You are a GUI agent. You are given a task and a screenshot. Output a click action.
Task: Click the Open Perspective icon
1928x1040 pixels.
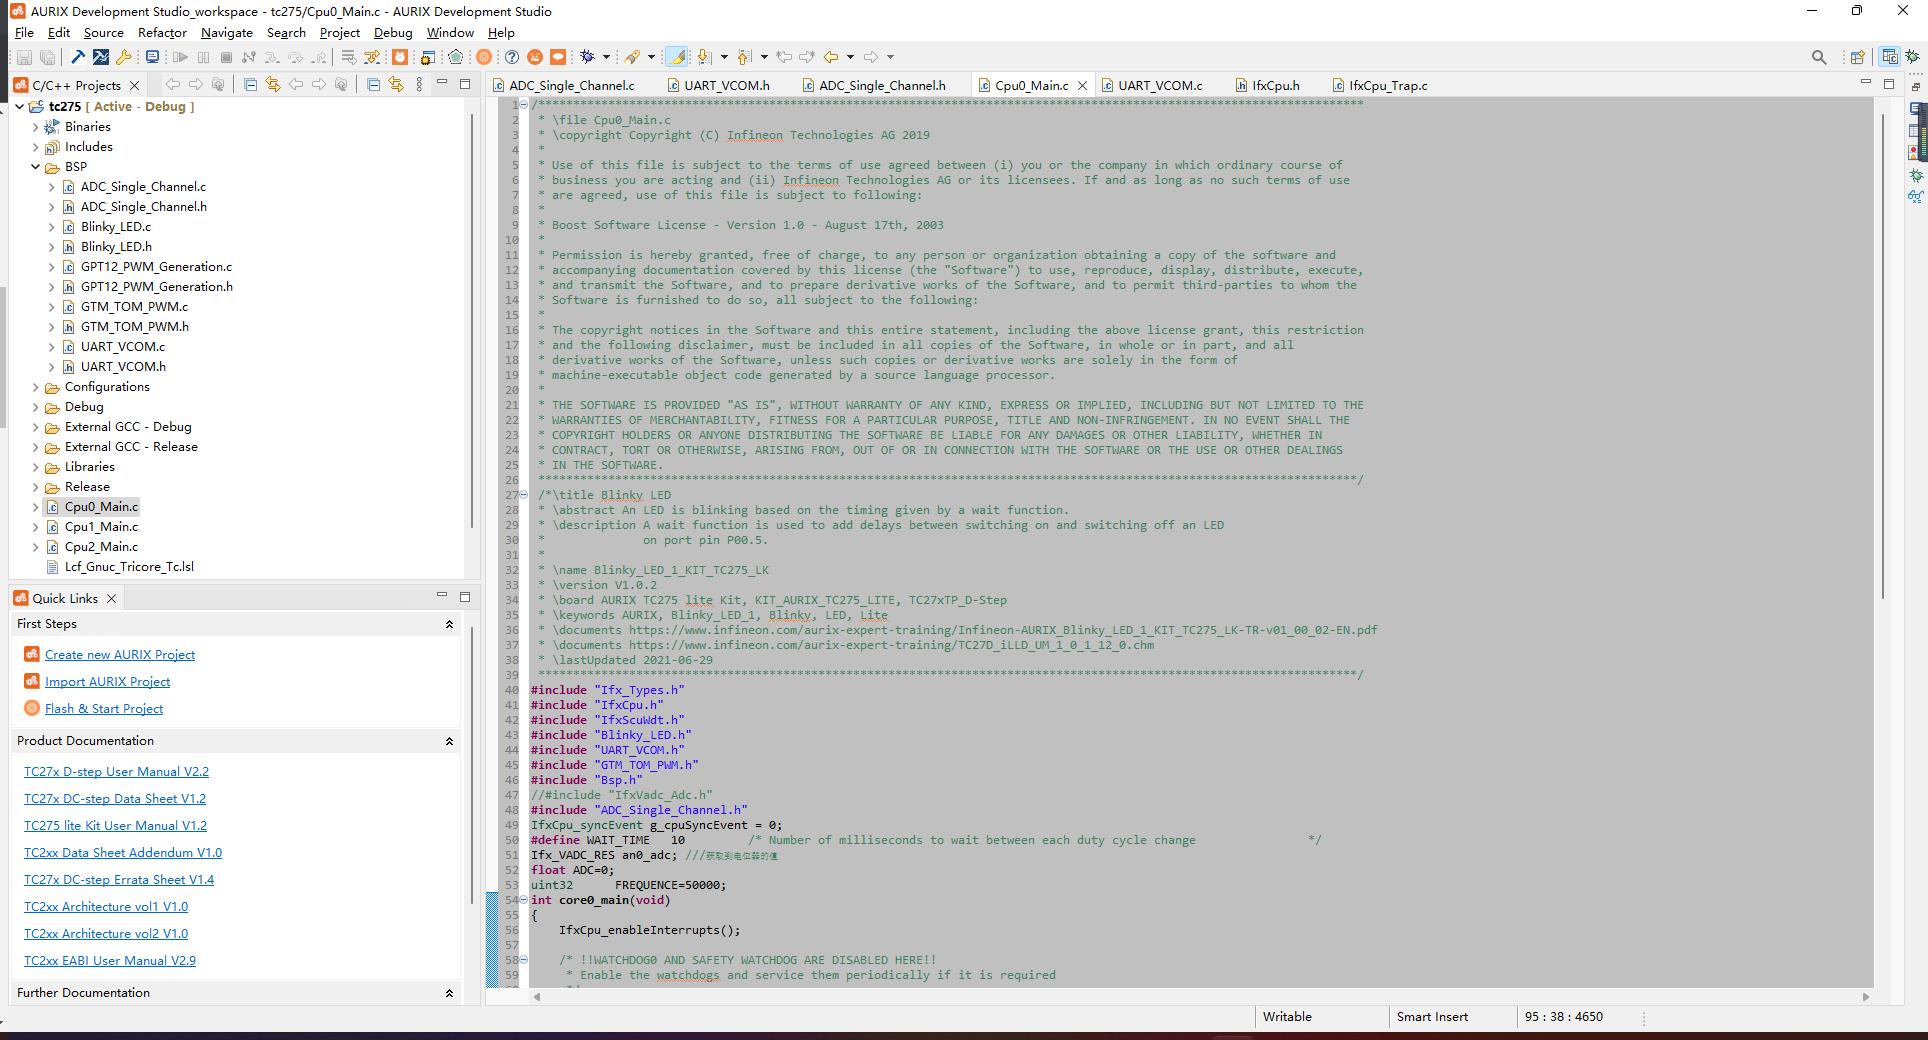[x=1857, y=57]
